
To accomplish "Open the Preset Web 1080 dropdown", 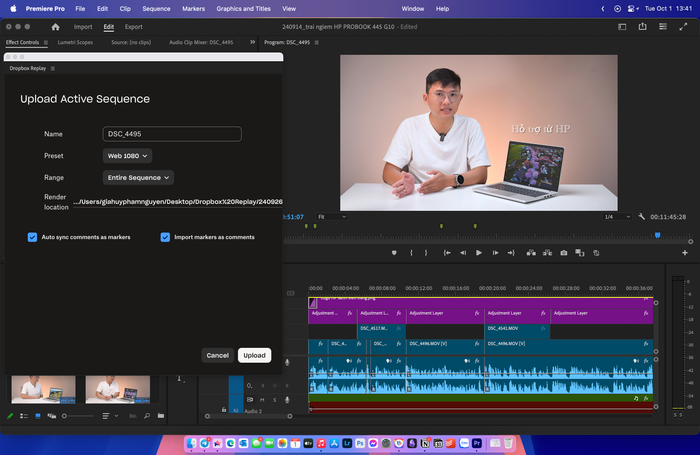I will pos(128,156).
